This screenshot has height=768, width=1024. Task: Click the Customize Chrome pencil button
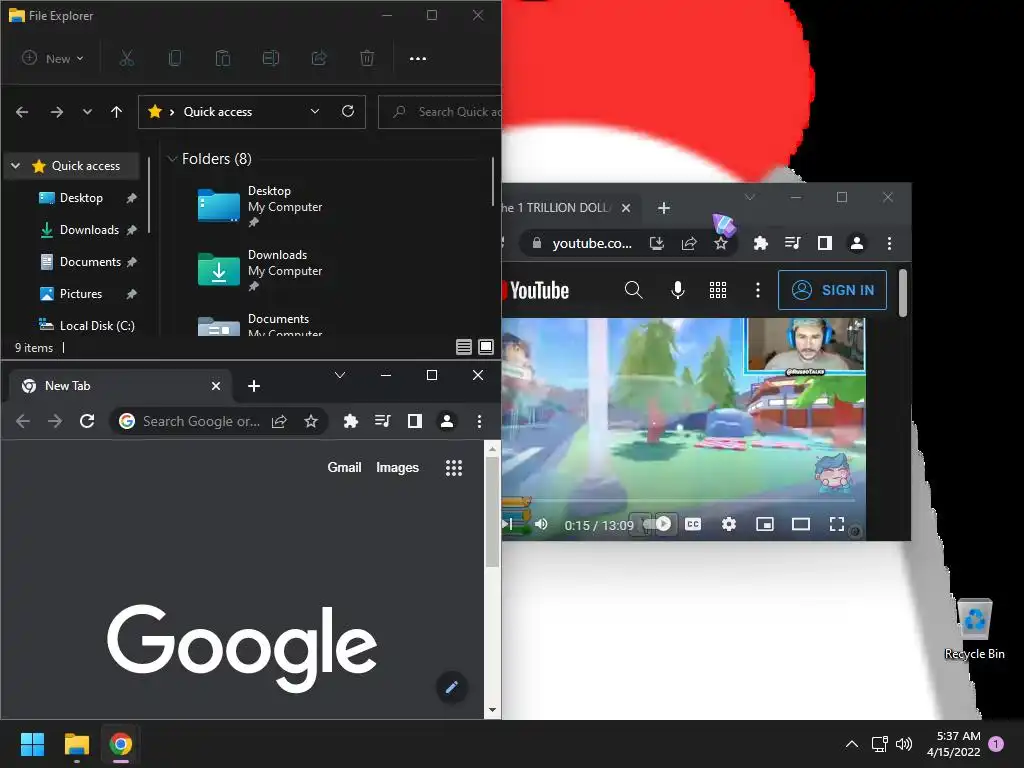point(451,687)
